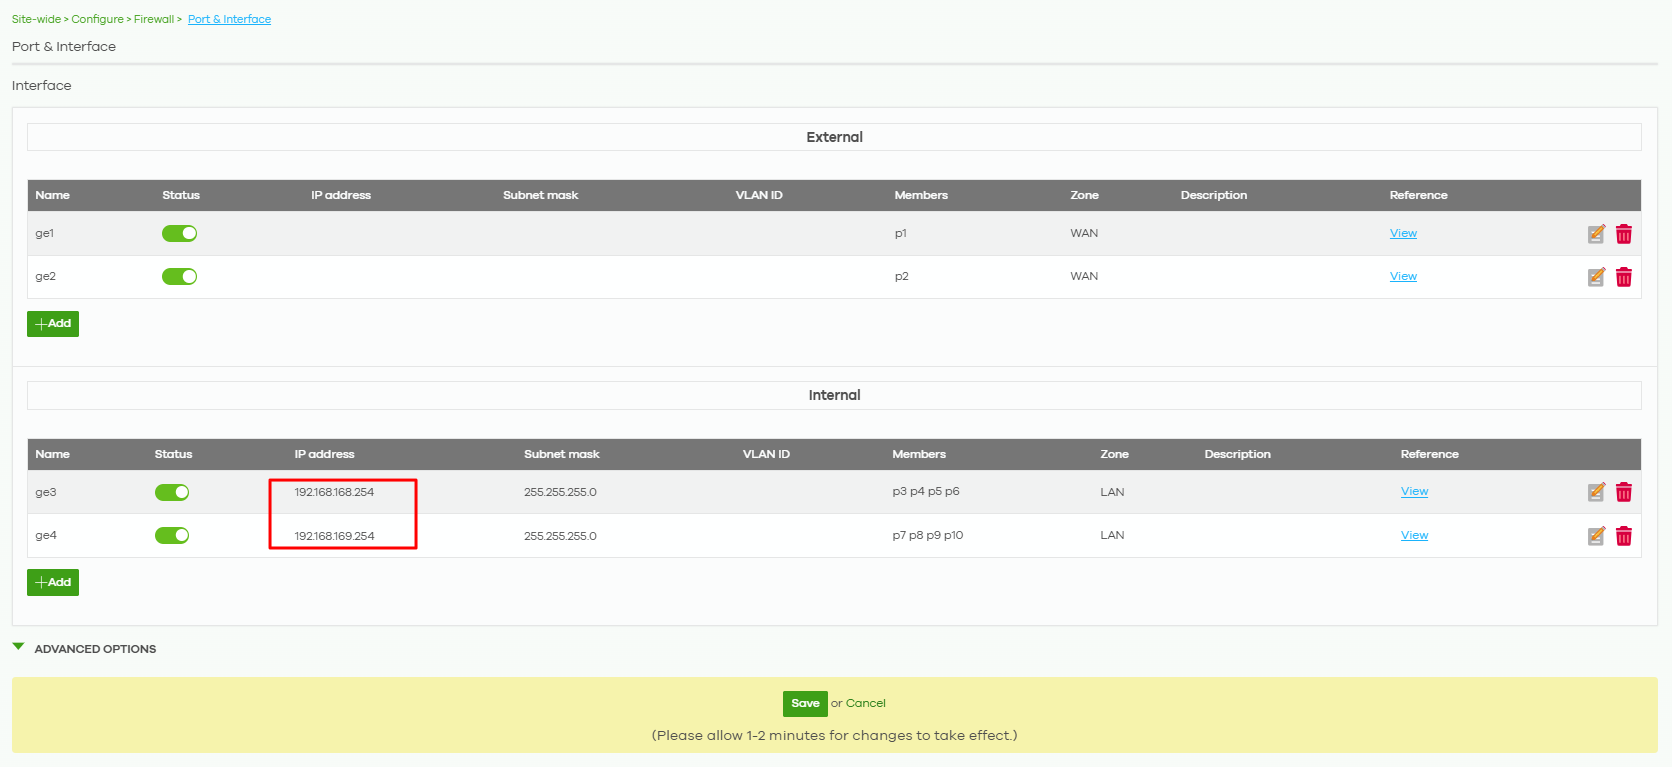1672x767 pixels.
Task: Click members p3 p4 p5 p6
Action: (926, 491)
